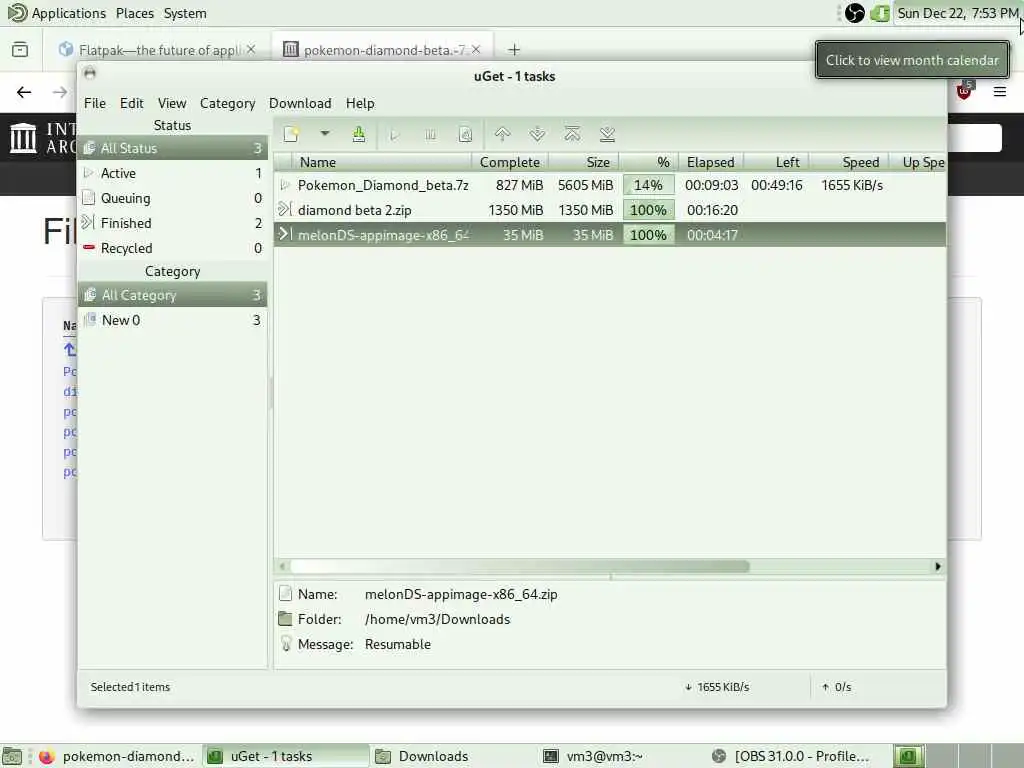Open the browser hamburger menu
The width and height of the screenshot is (1024, 768).
[x=1000, y=91]
